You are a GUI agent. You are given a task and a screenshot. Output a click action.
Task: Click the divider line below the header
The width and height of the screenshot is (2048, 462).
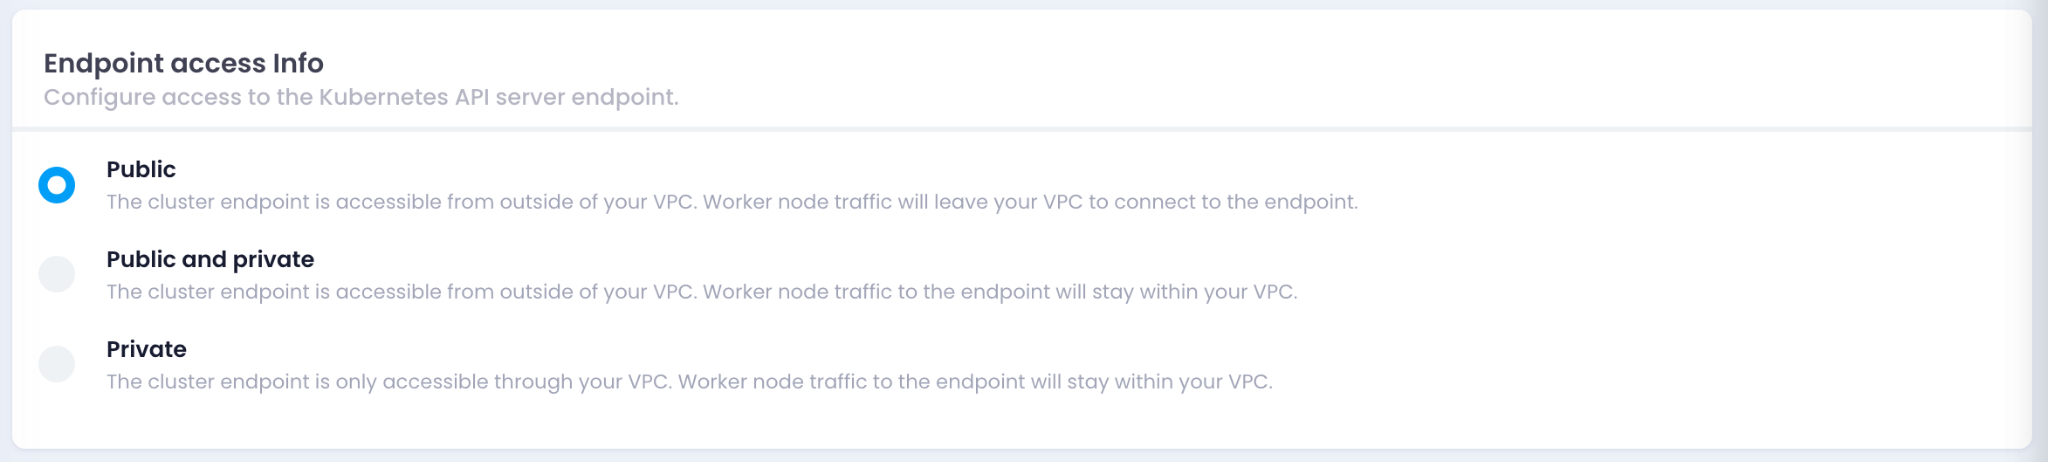pyautogui.click(x=1022, y=128)
